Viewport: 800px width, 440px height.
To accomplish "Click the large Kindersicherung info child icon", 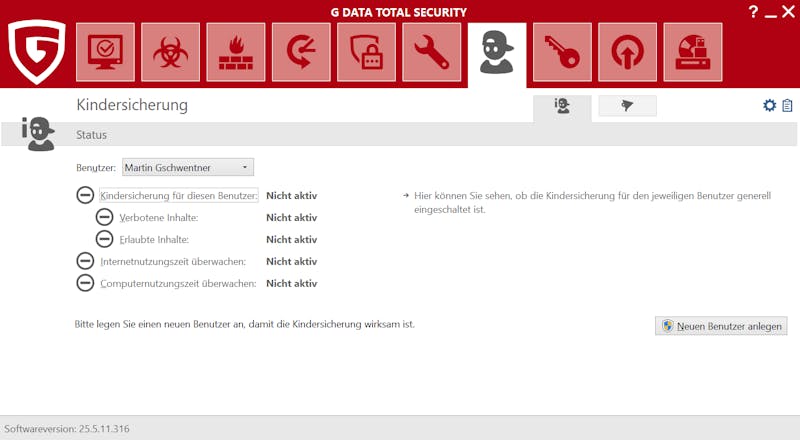I will click(x=38, y=134).
